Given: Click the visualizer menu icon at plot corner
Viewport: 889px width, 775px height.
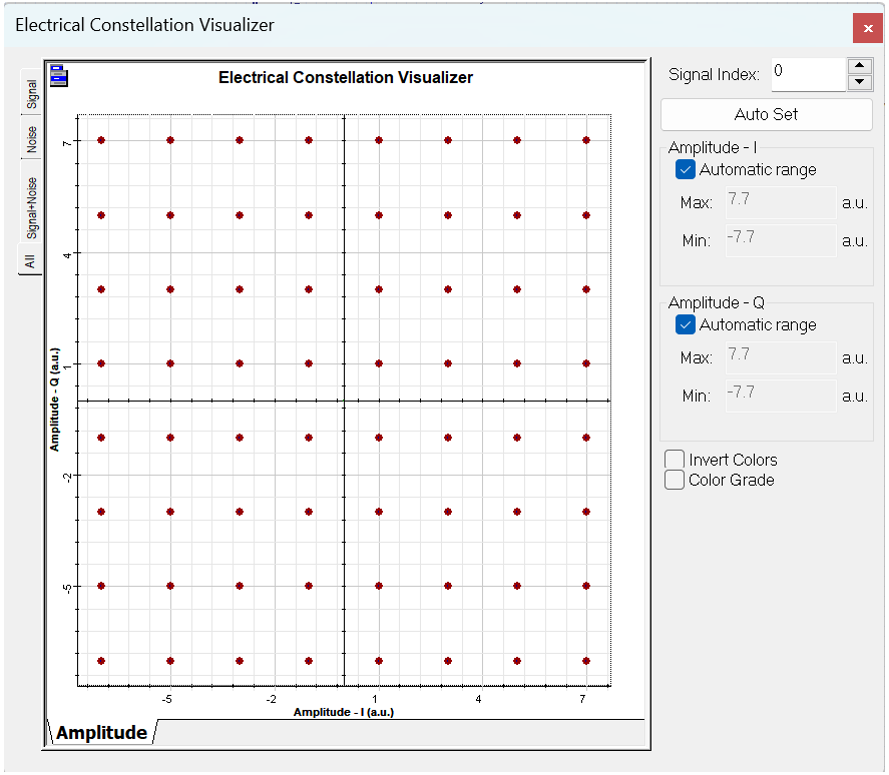Looking at the screenshot, I should pos(59,75).
